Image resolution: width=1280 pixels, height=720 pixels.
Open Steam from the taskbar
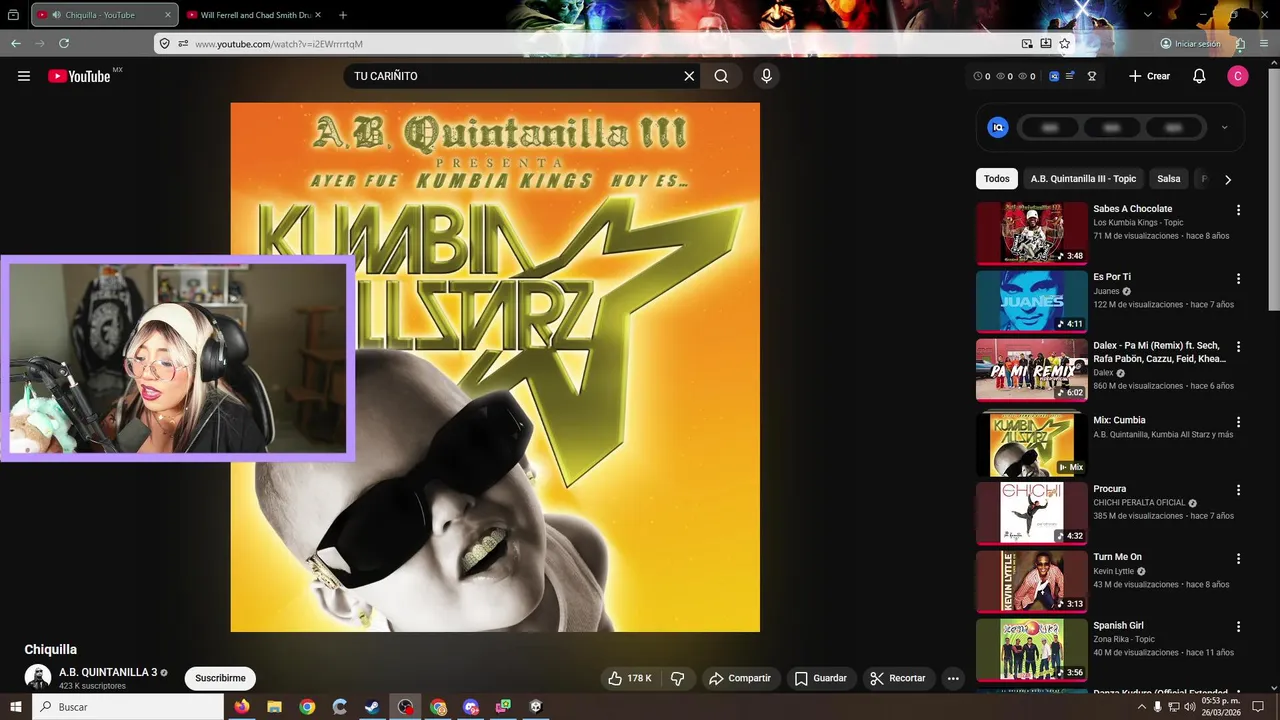click(372, 707)
